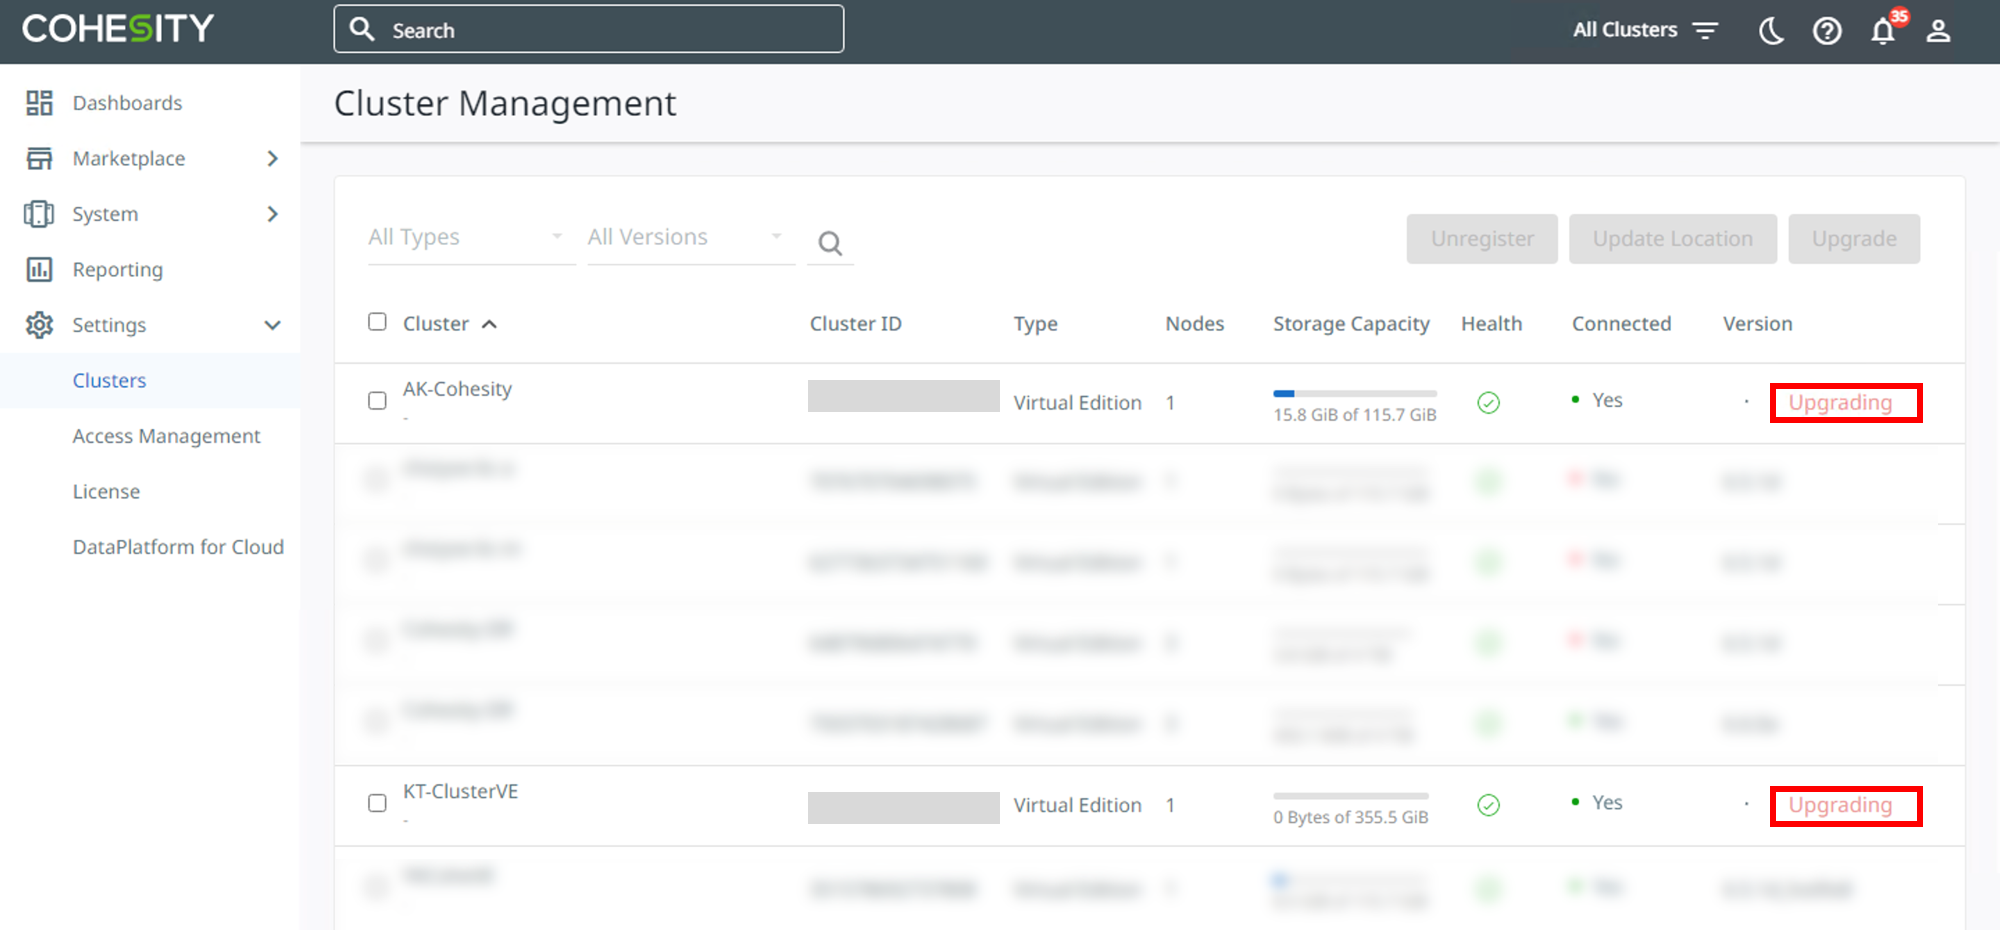2000x930 pixels.
Task: Click the Cohesity logo
Action: (118, 29)
